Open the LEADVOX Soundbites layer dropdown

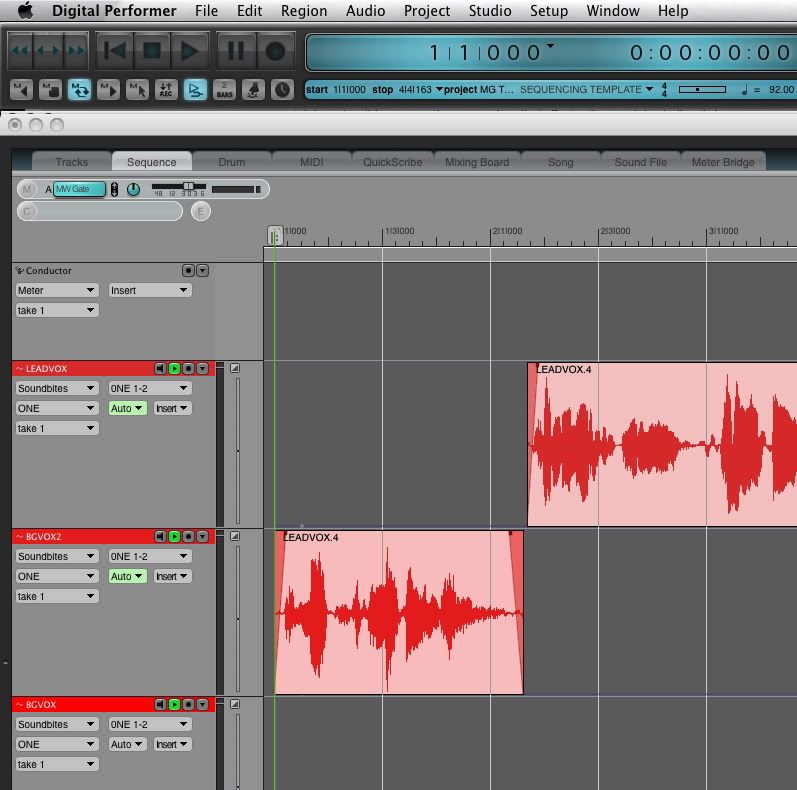coord(56,388)
